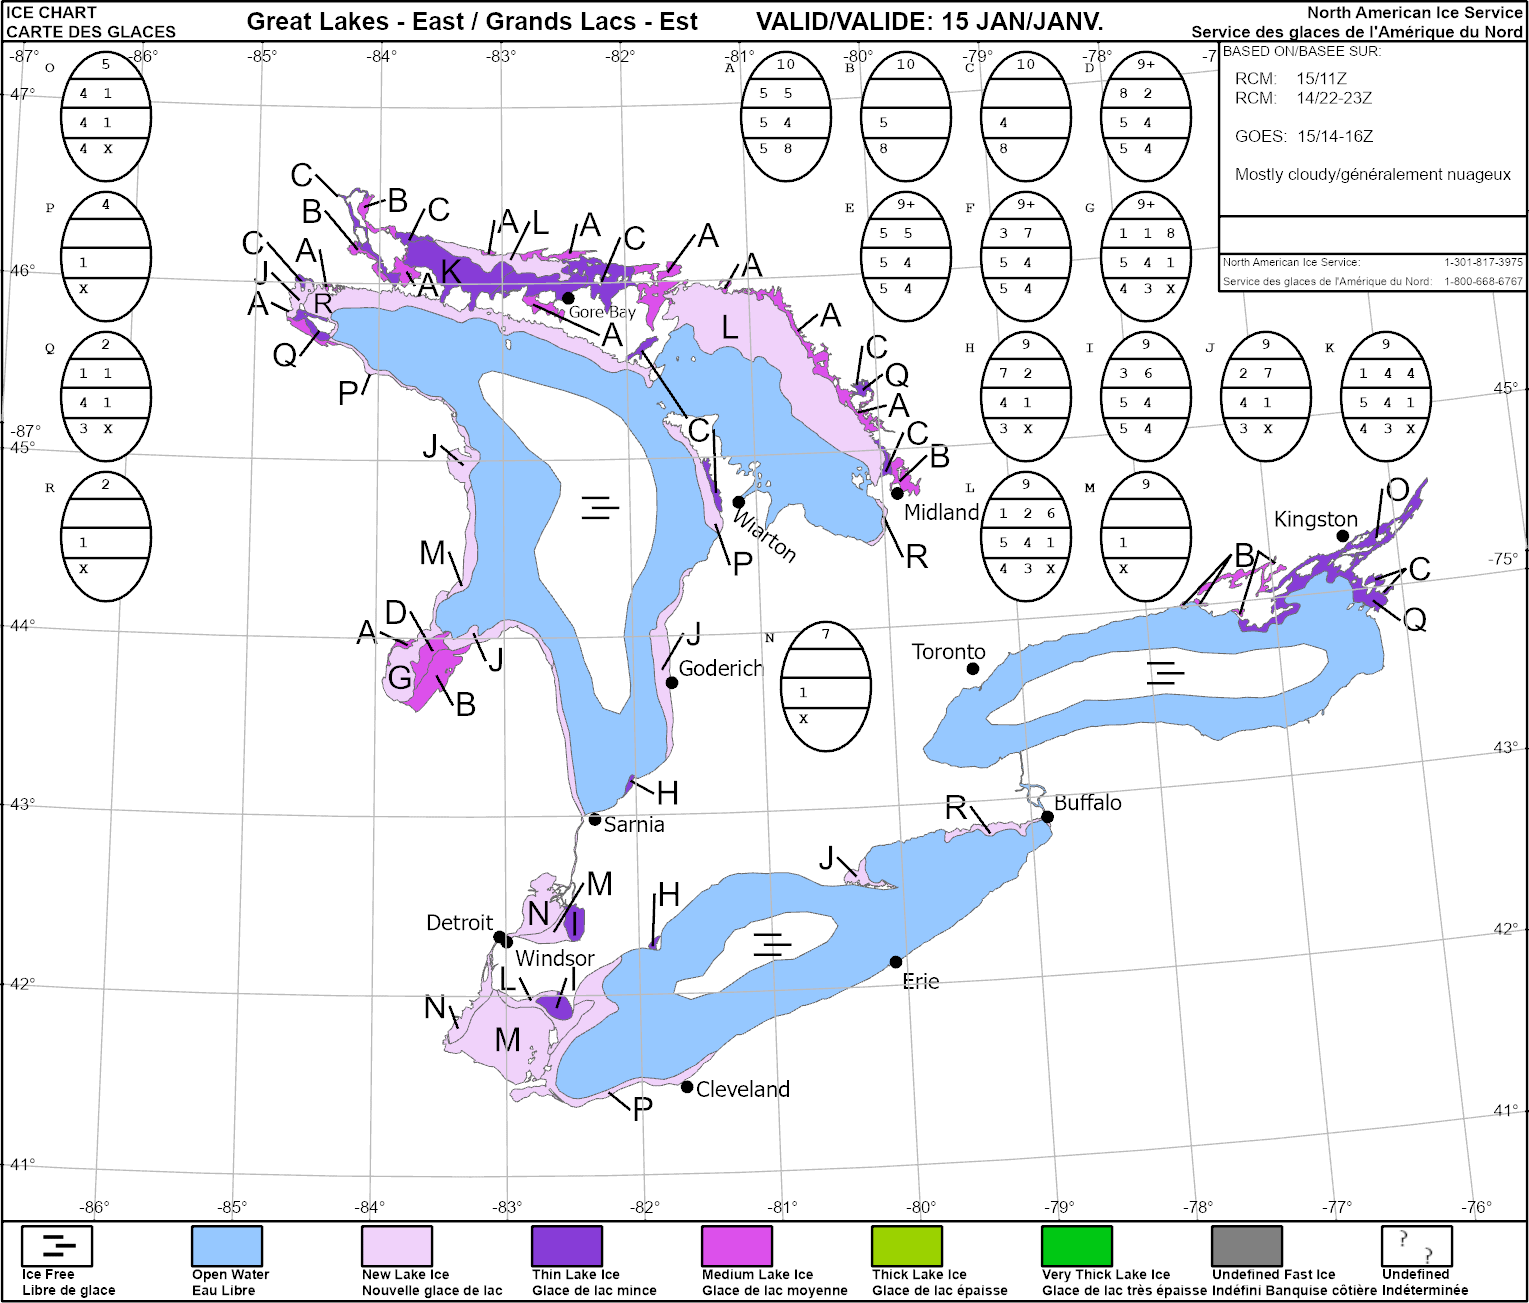The image size is (1529, 1303).
Task: Click the ice free symbol in Lake Erie
Action: (x=772, y=944)
